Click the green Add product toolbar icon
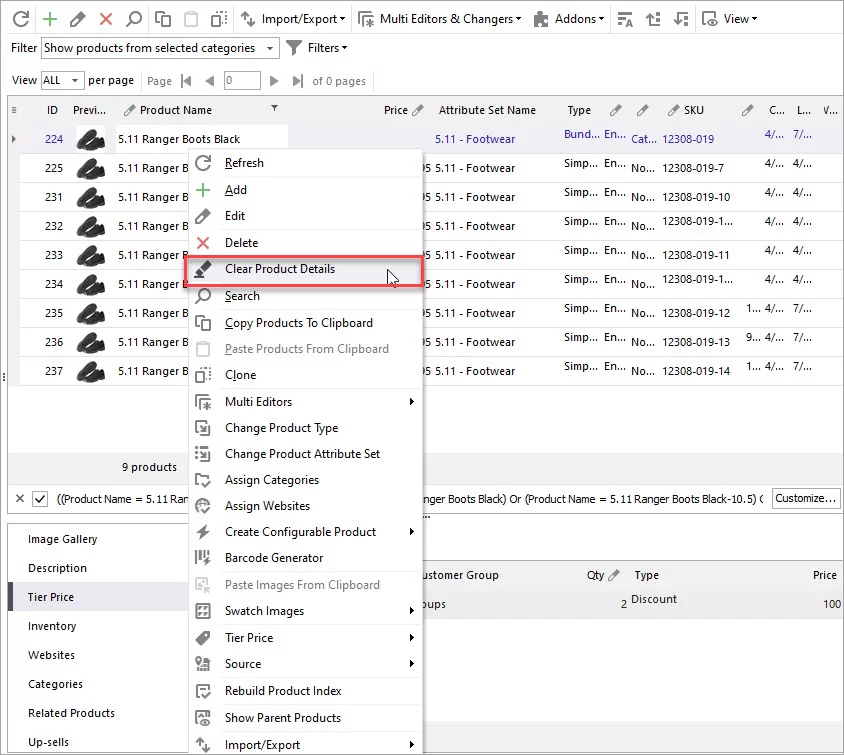 click(50, 19)
